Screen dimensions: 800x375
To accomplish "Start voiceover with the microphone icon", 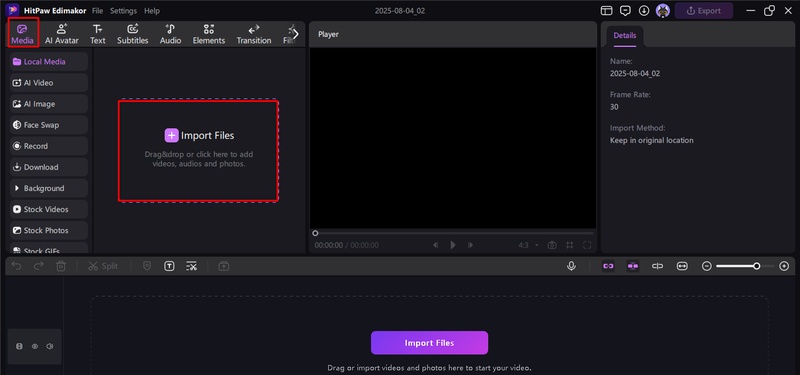I will pyautogui.click(x=571, y=266).
